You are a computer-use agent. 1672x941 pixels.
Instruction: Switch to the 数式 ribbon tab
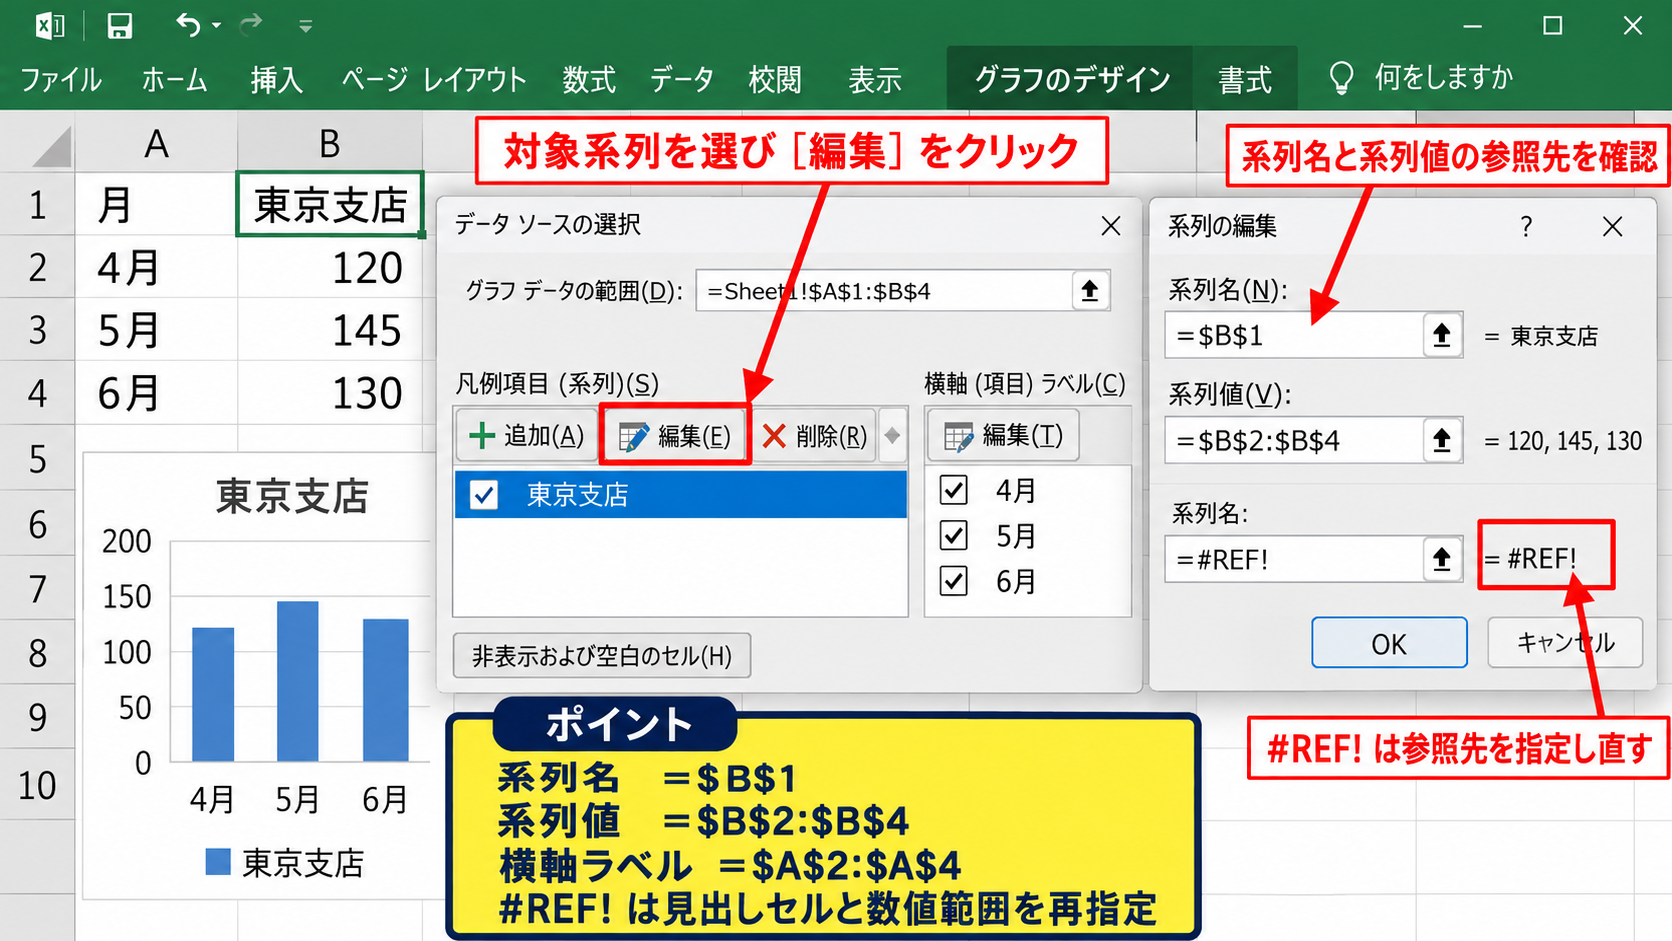589,80
